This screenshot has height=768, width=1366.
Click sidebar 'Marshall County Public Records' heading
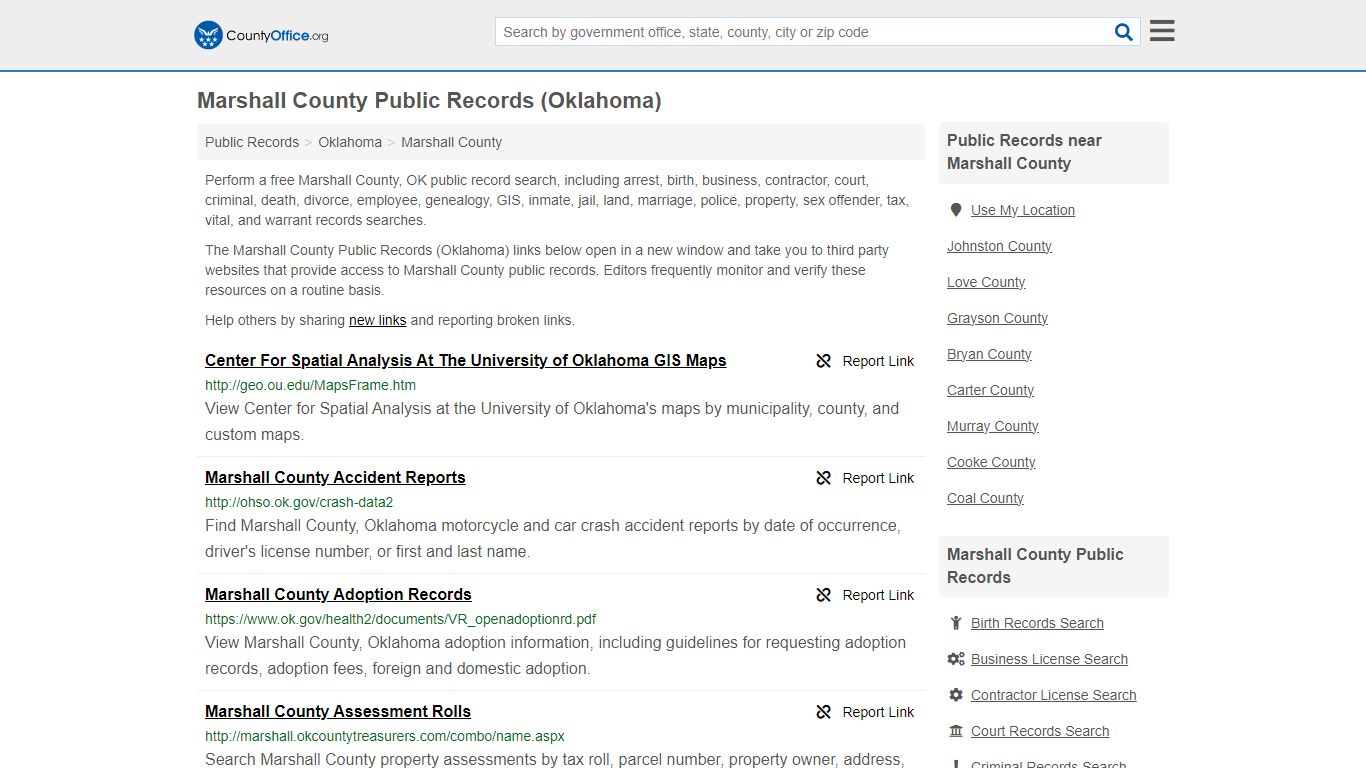(1035, 566)
